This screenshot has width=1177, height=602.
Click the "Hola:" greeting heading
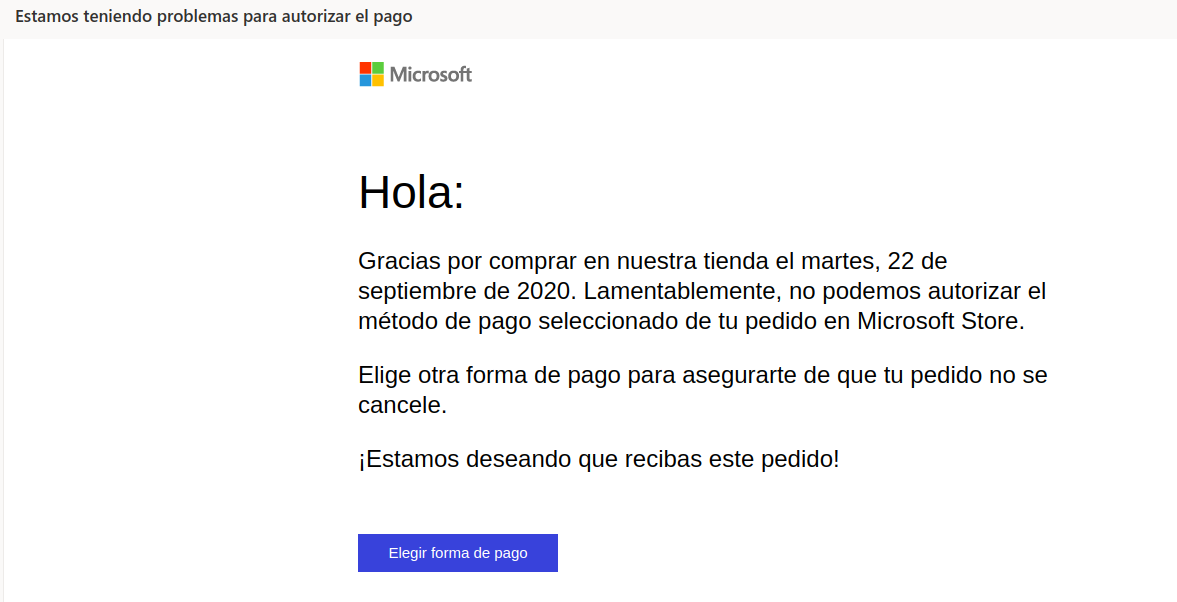(411, 192)
